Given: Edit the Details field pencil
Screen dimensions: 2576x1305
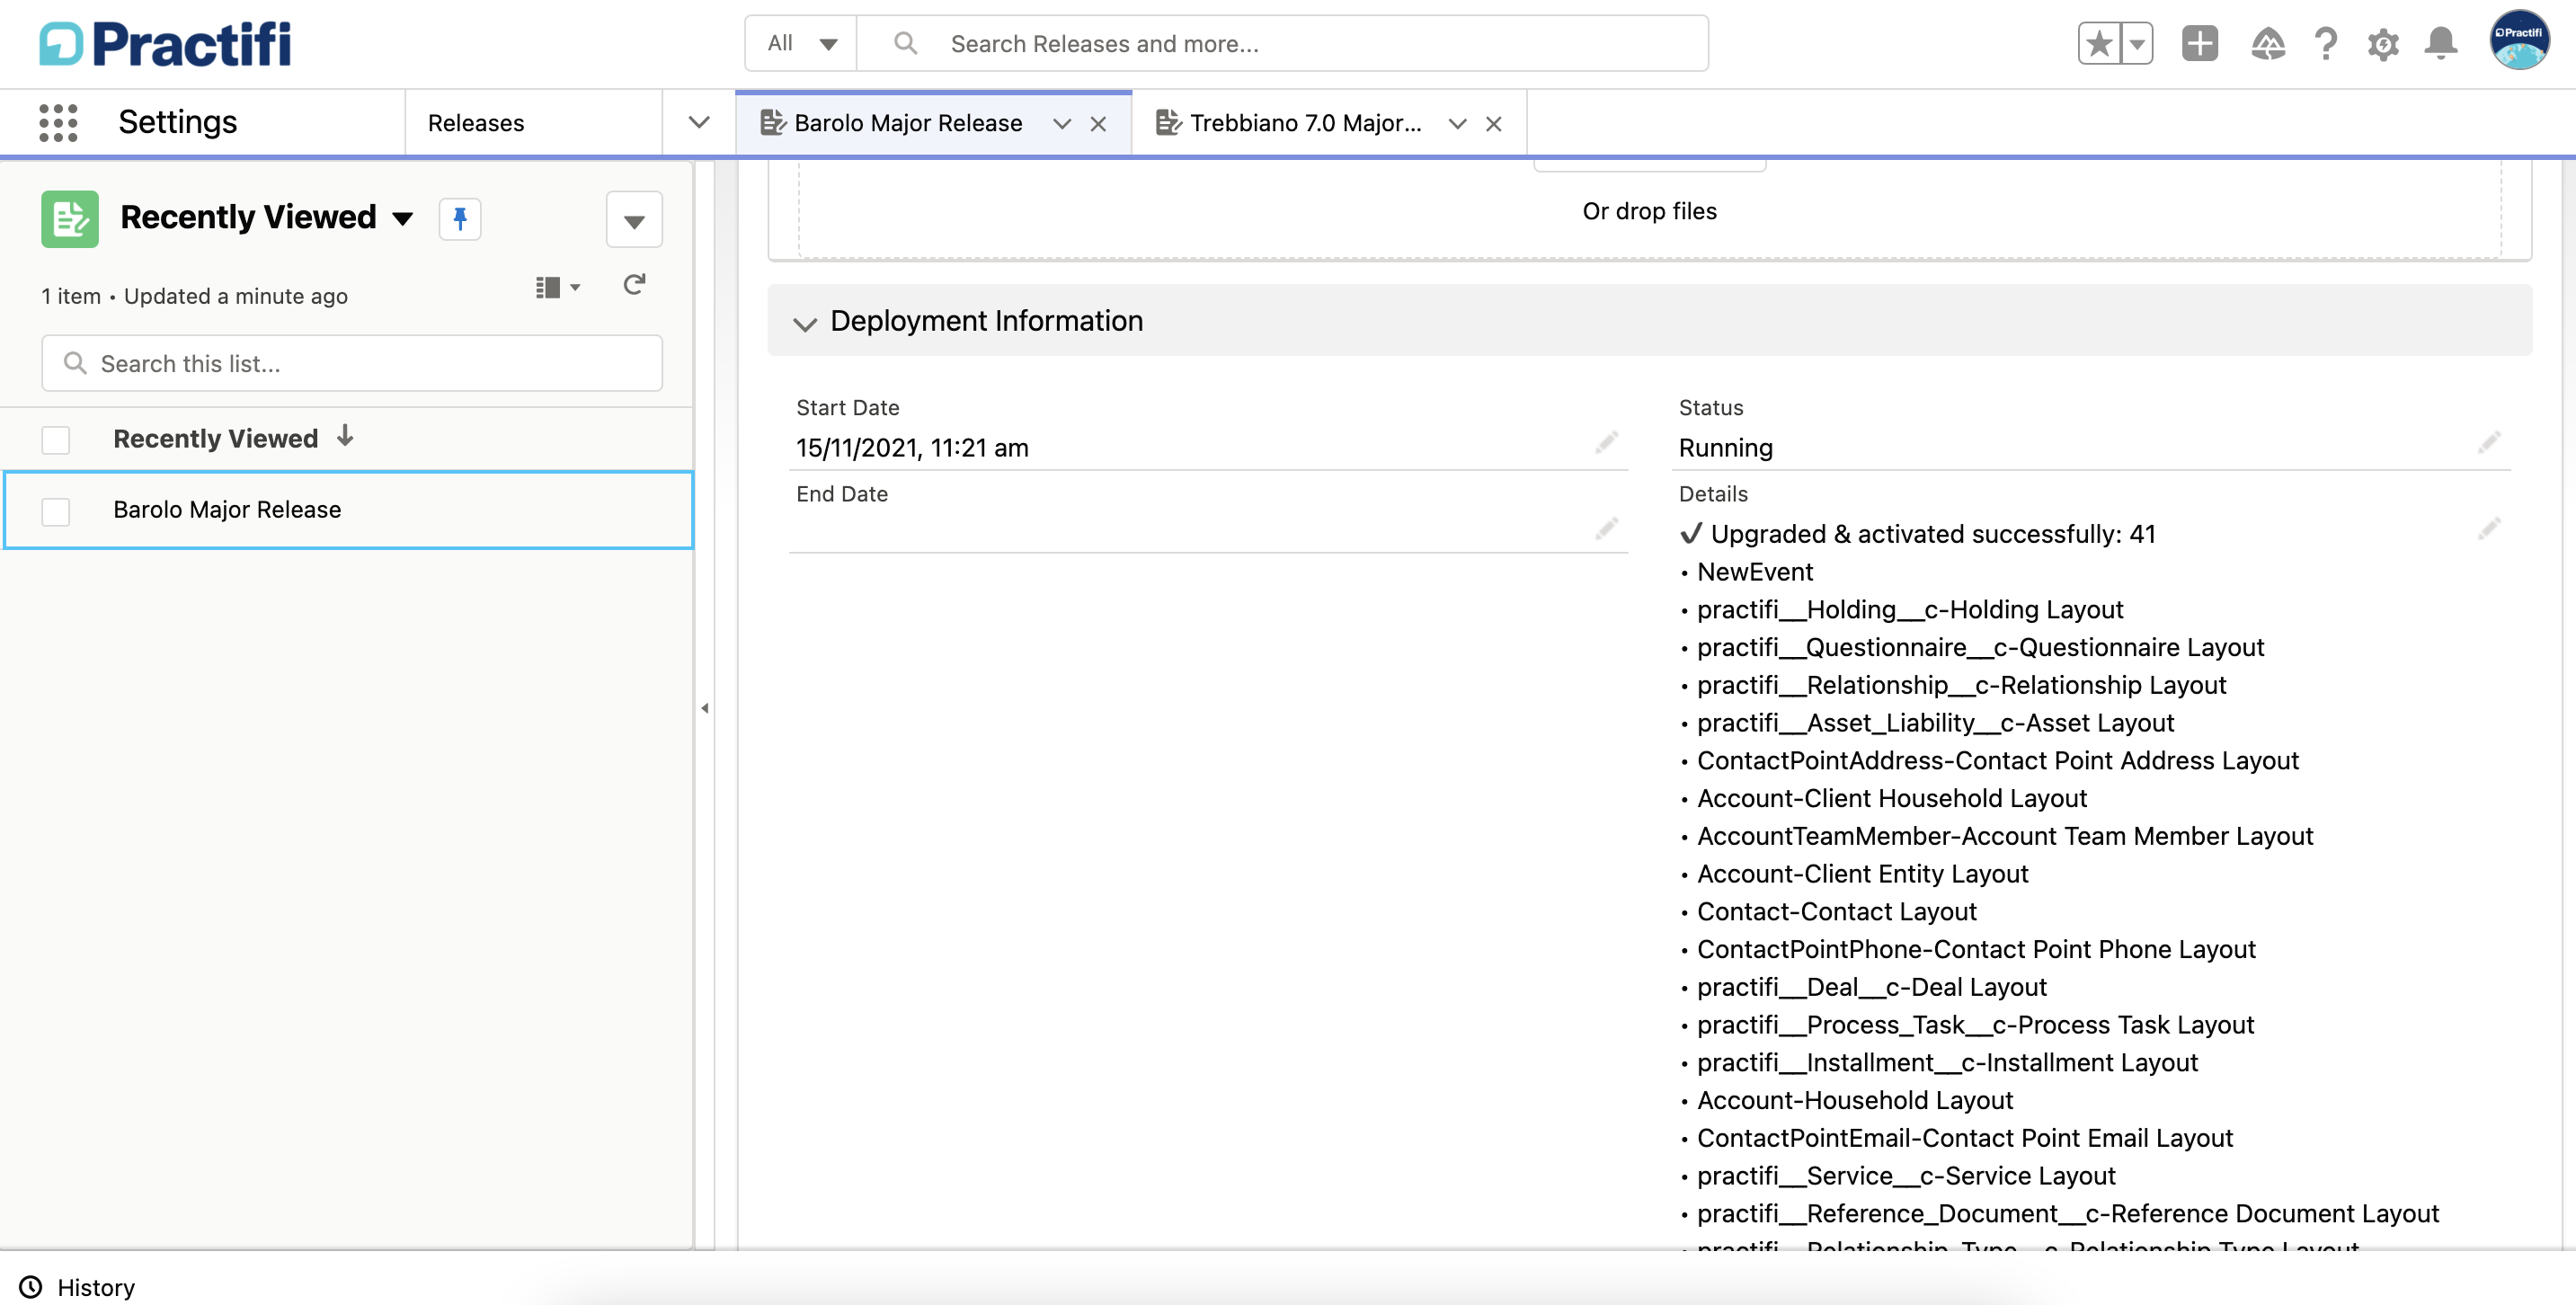Looking at the screenshot, I should [x=2489, y=528].
